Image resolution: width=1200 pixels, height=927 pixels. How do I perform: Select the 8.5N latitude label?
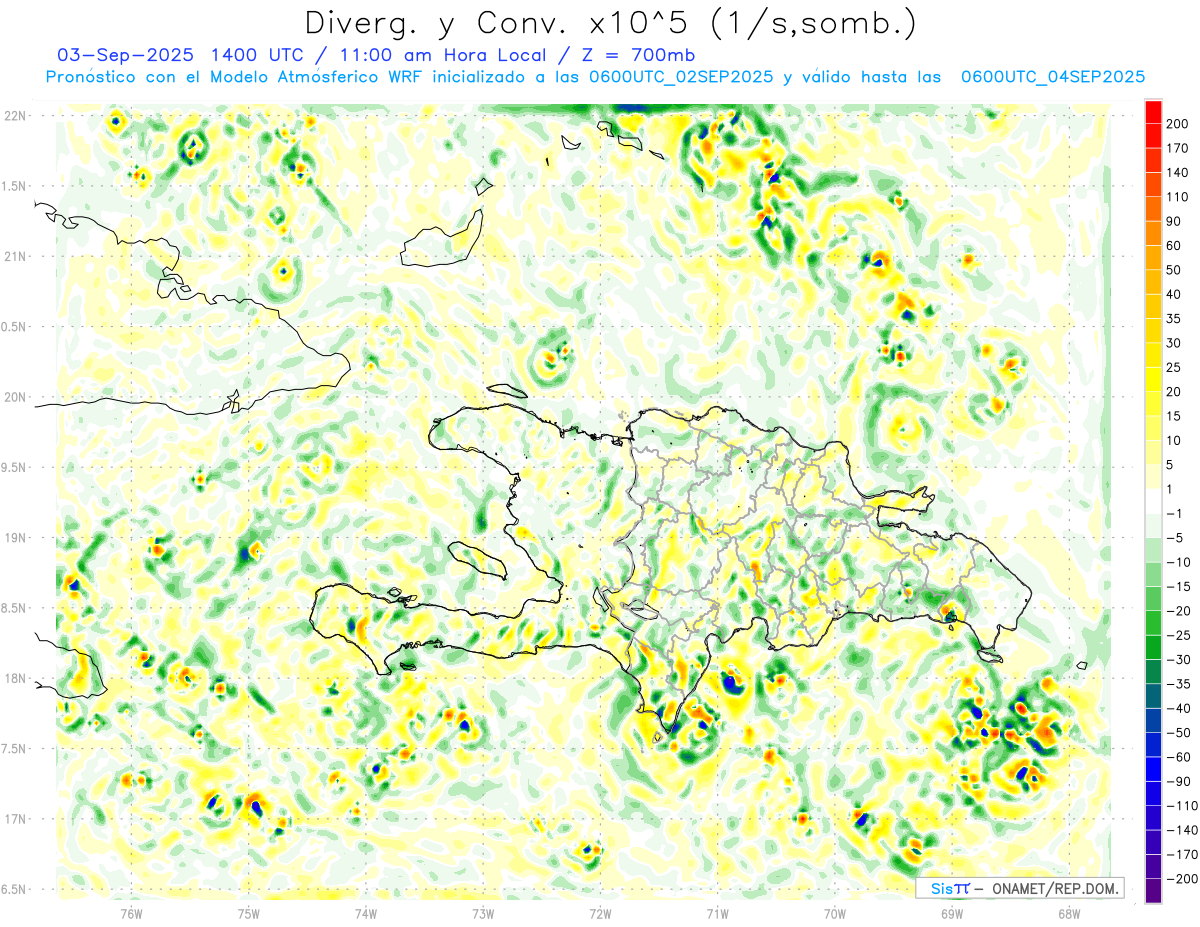14,608
